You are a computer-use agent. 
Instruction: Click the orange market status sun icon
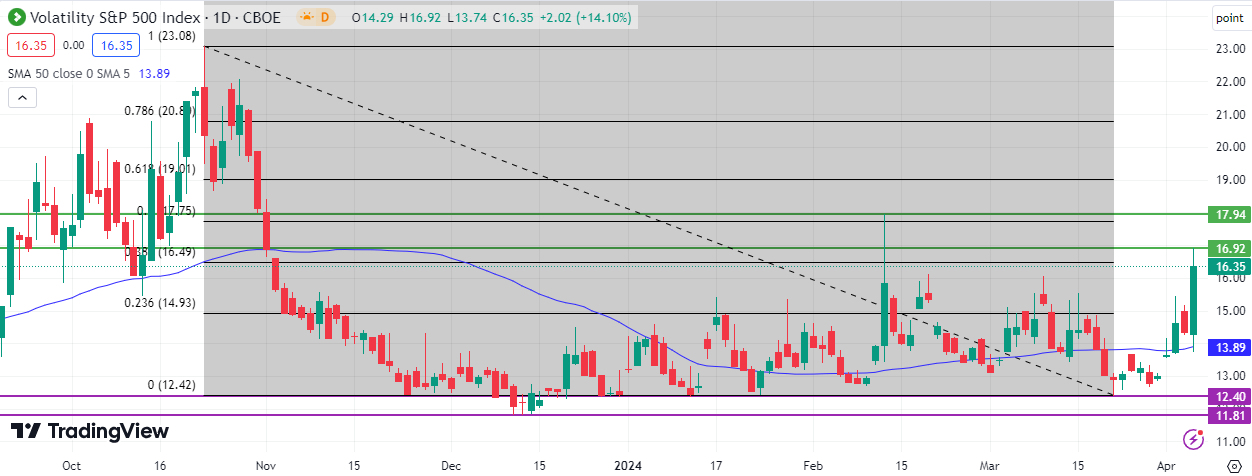306,18
